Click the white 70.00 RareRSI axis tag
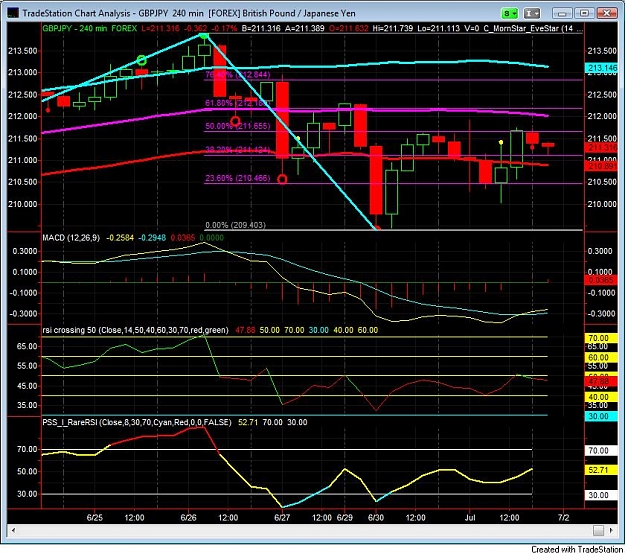The width and height of the screenshot is (625, 554). click(599, 451)
